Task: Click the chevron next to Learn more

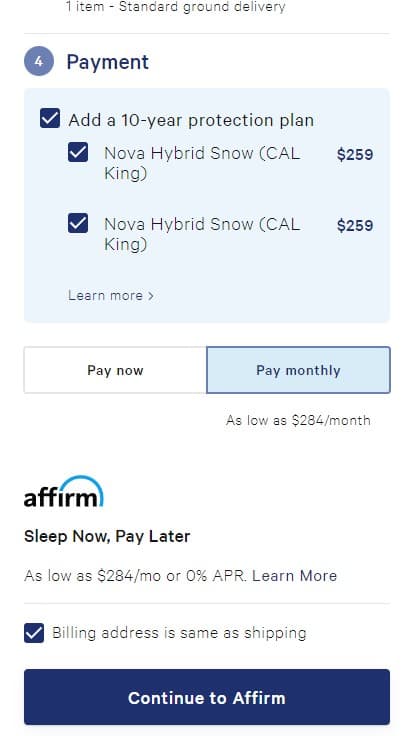Action: (x=151, y=296)
